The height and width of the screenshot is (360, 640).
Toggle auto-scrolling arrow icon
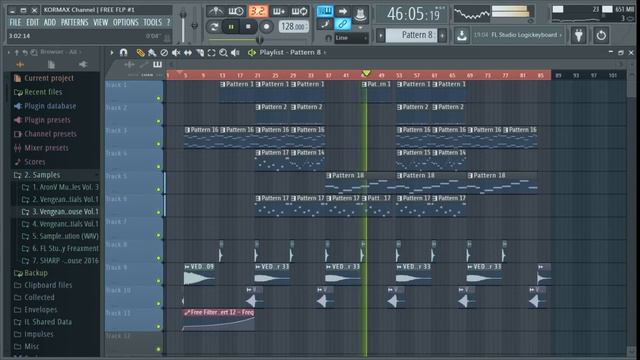(342, 11)
